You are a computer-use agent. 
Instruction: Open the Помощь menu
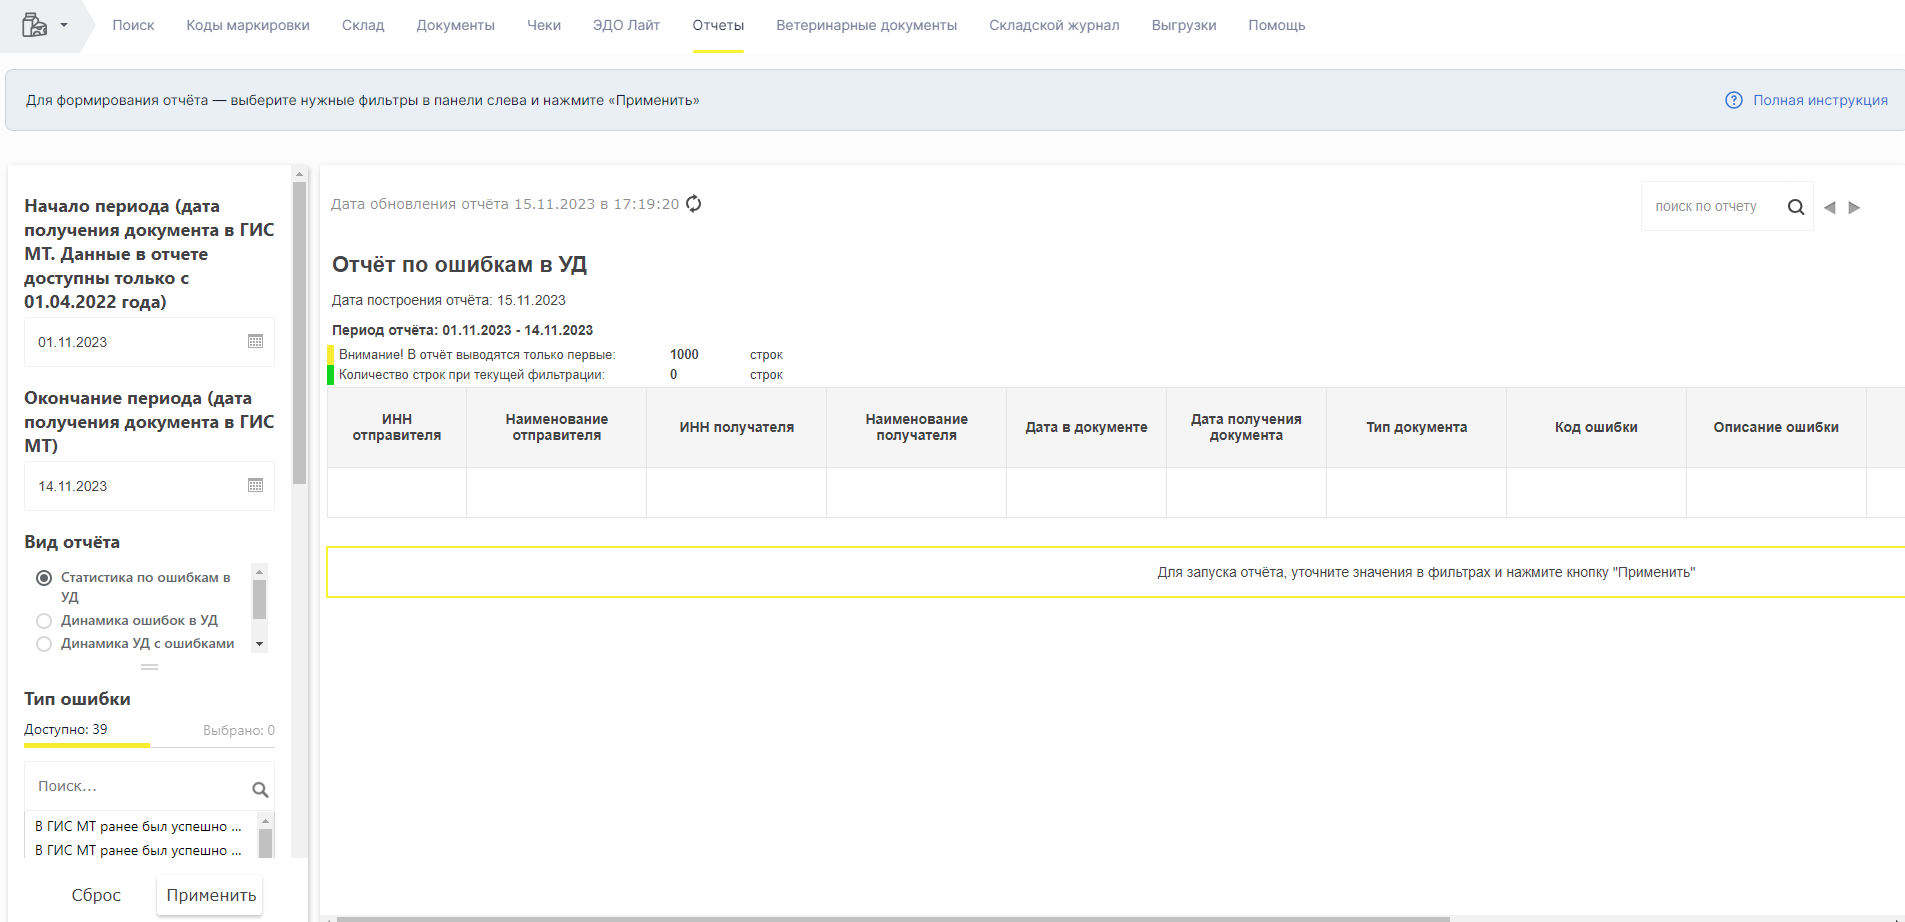pos(1277,25)
